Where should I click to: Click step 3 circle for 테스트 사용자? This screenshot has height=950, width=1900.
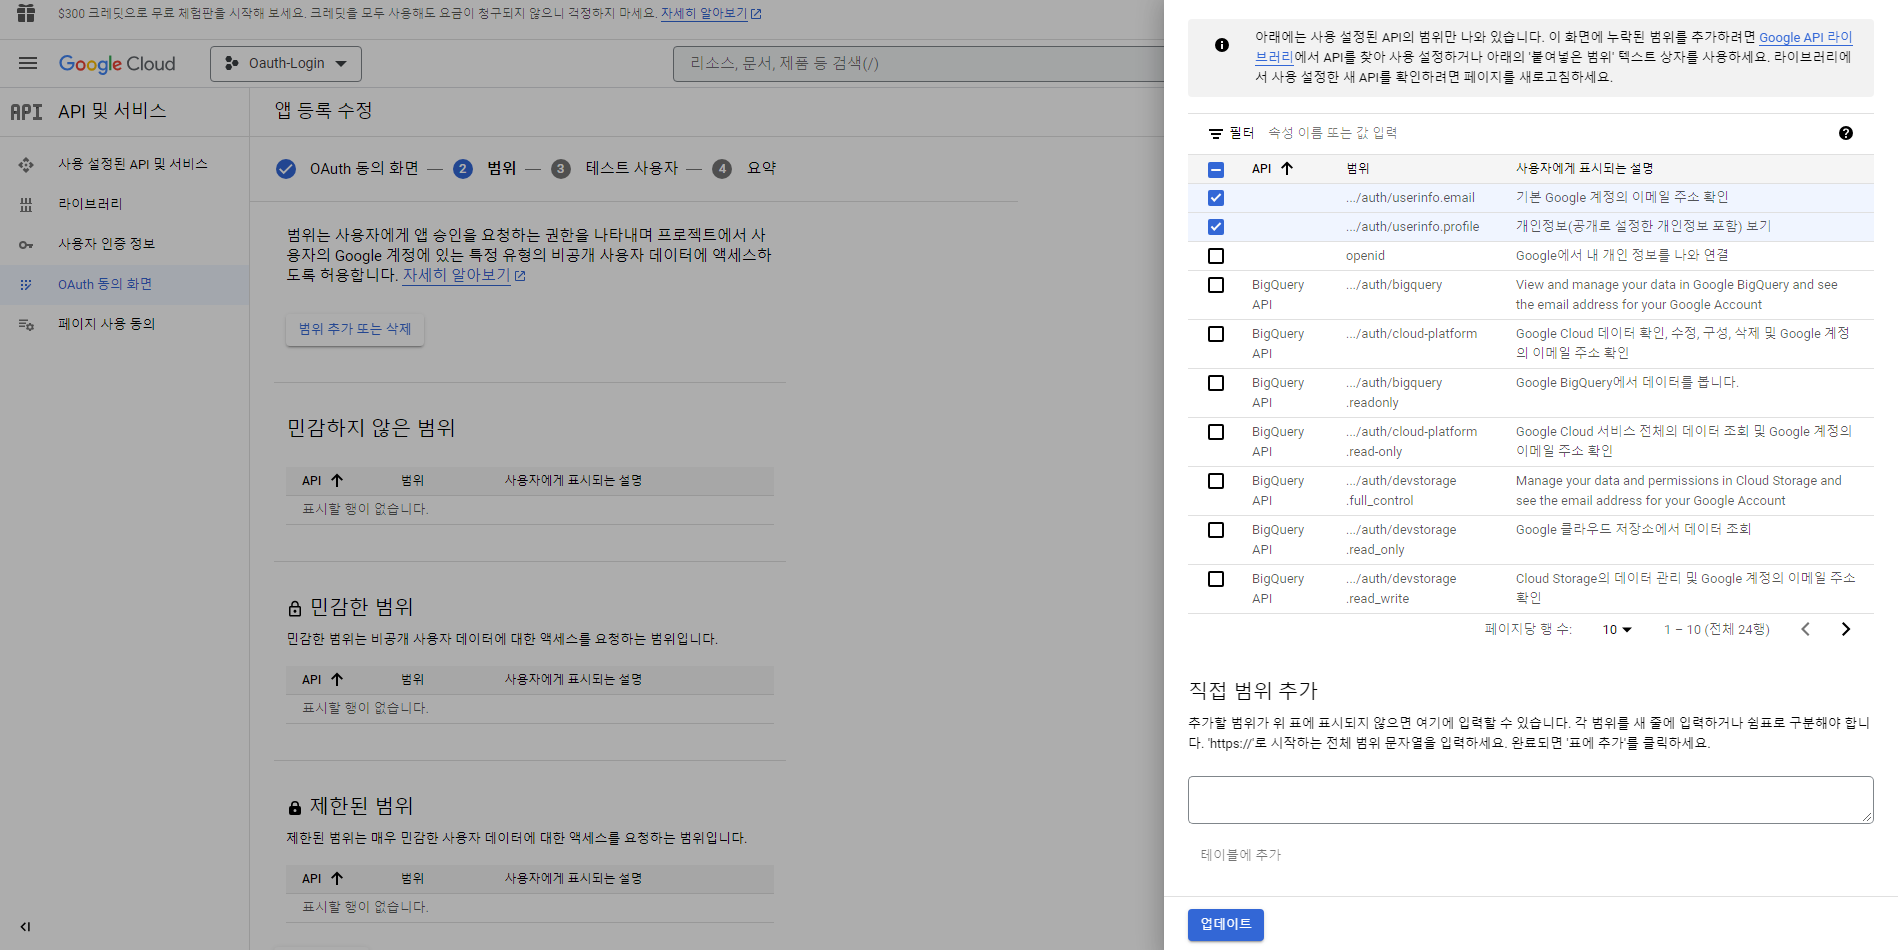tap(561, 169)
